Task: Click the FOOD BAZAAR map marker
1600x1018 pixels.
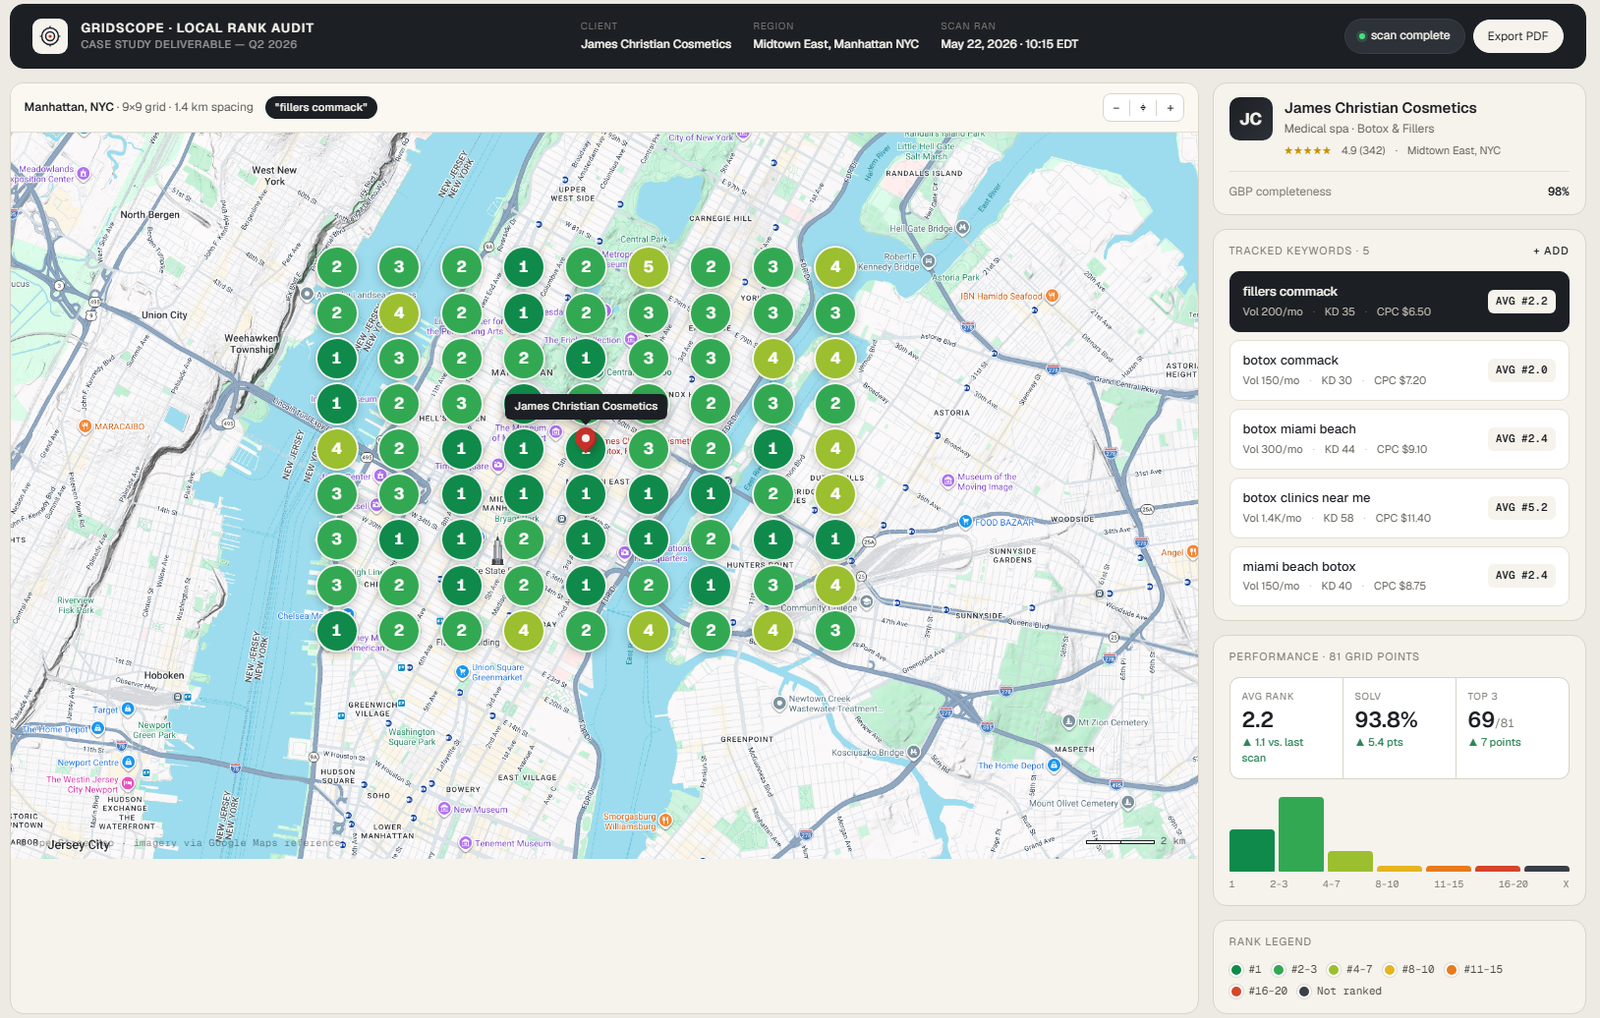Action: tap(965, 522)
